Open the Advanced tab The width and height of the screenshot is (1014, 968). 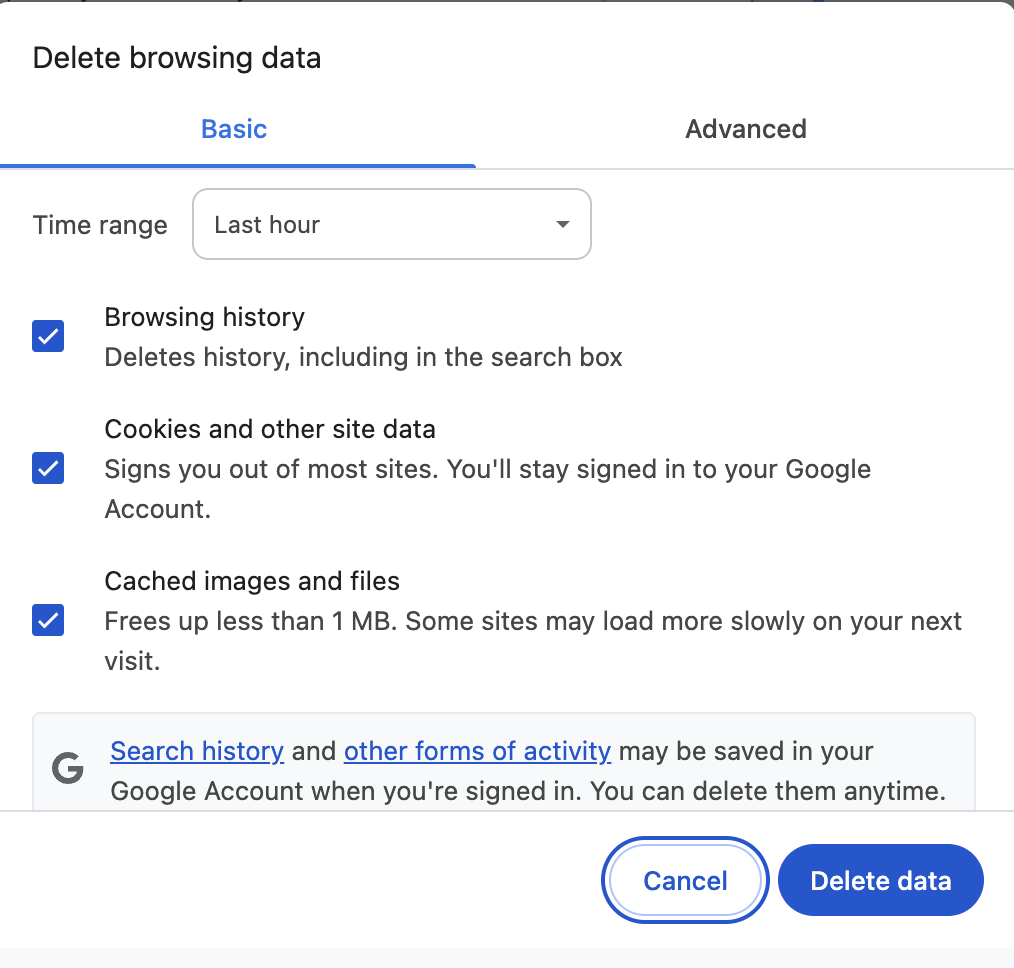pos(745,129)
